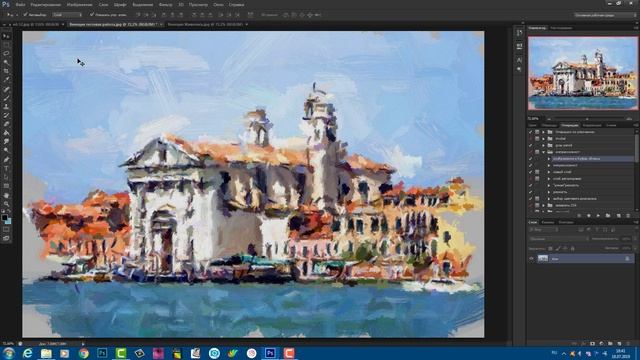
Task: Select the Horizontal Type tool
Action: pos(6,169)
